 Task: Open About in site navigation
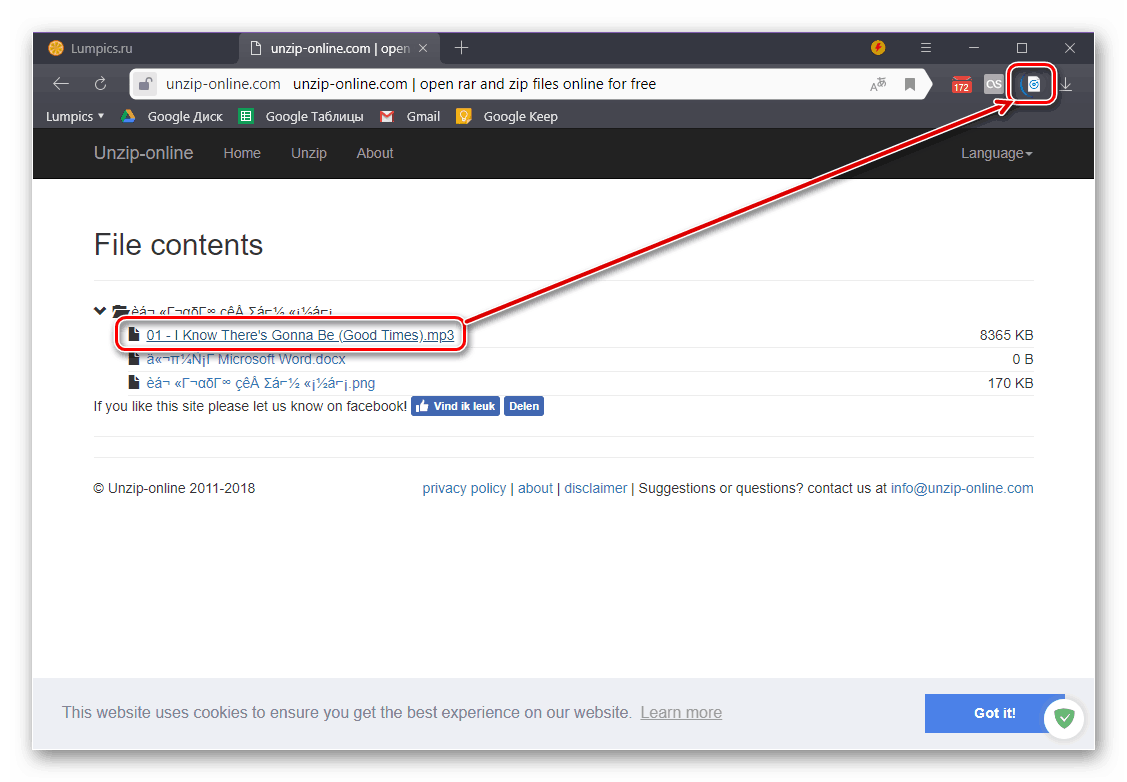(x=375, y=153)
